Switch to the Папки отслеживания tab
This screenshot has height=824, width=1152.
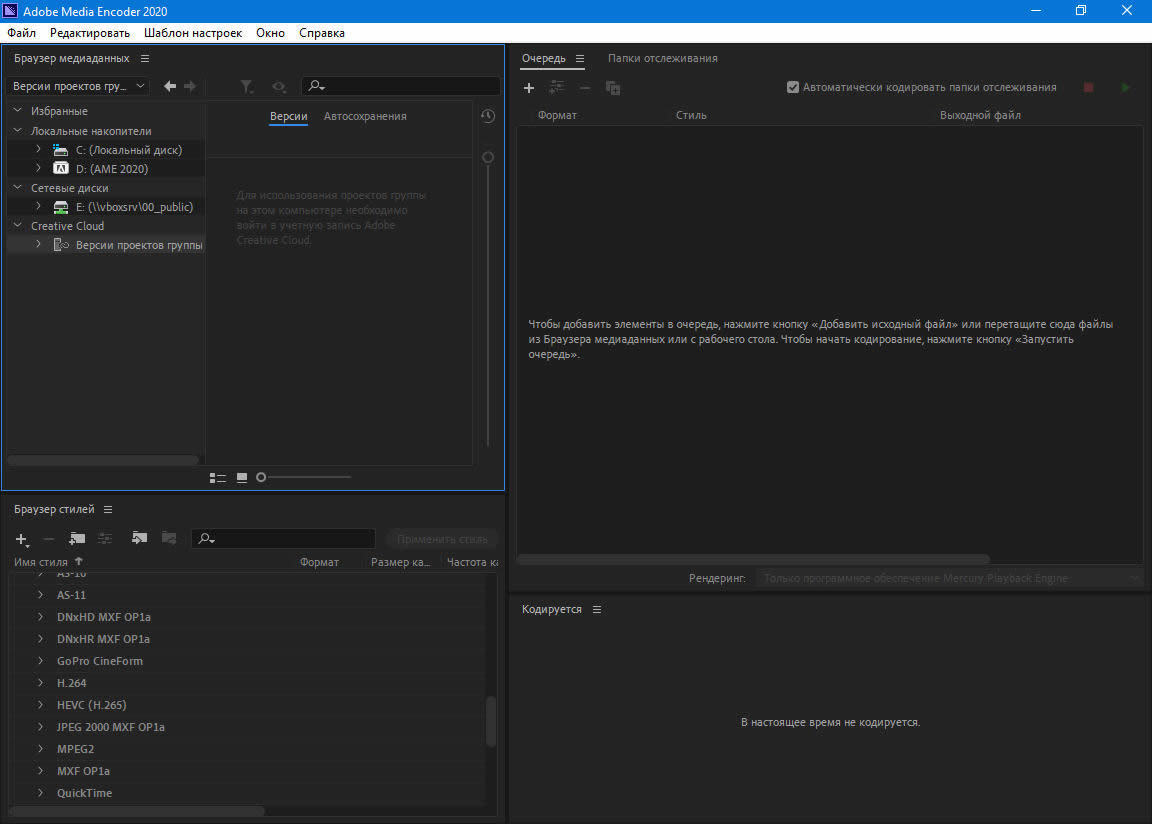pos(663,59)
